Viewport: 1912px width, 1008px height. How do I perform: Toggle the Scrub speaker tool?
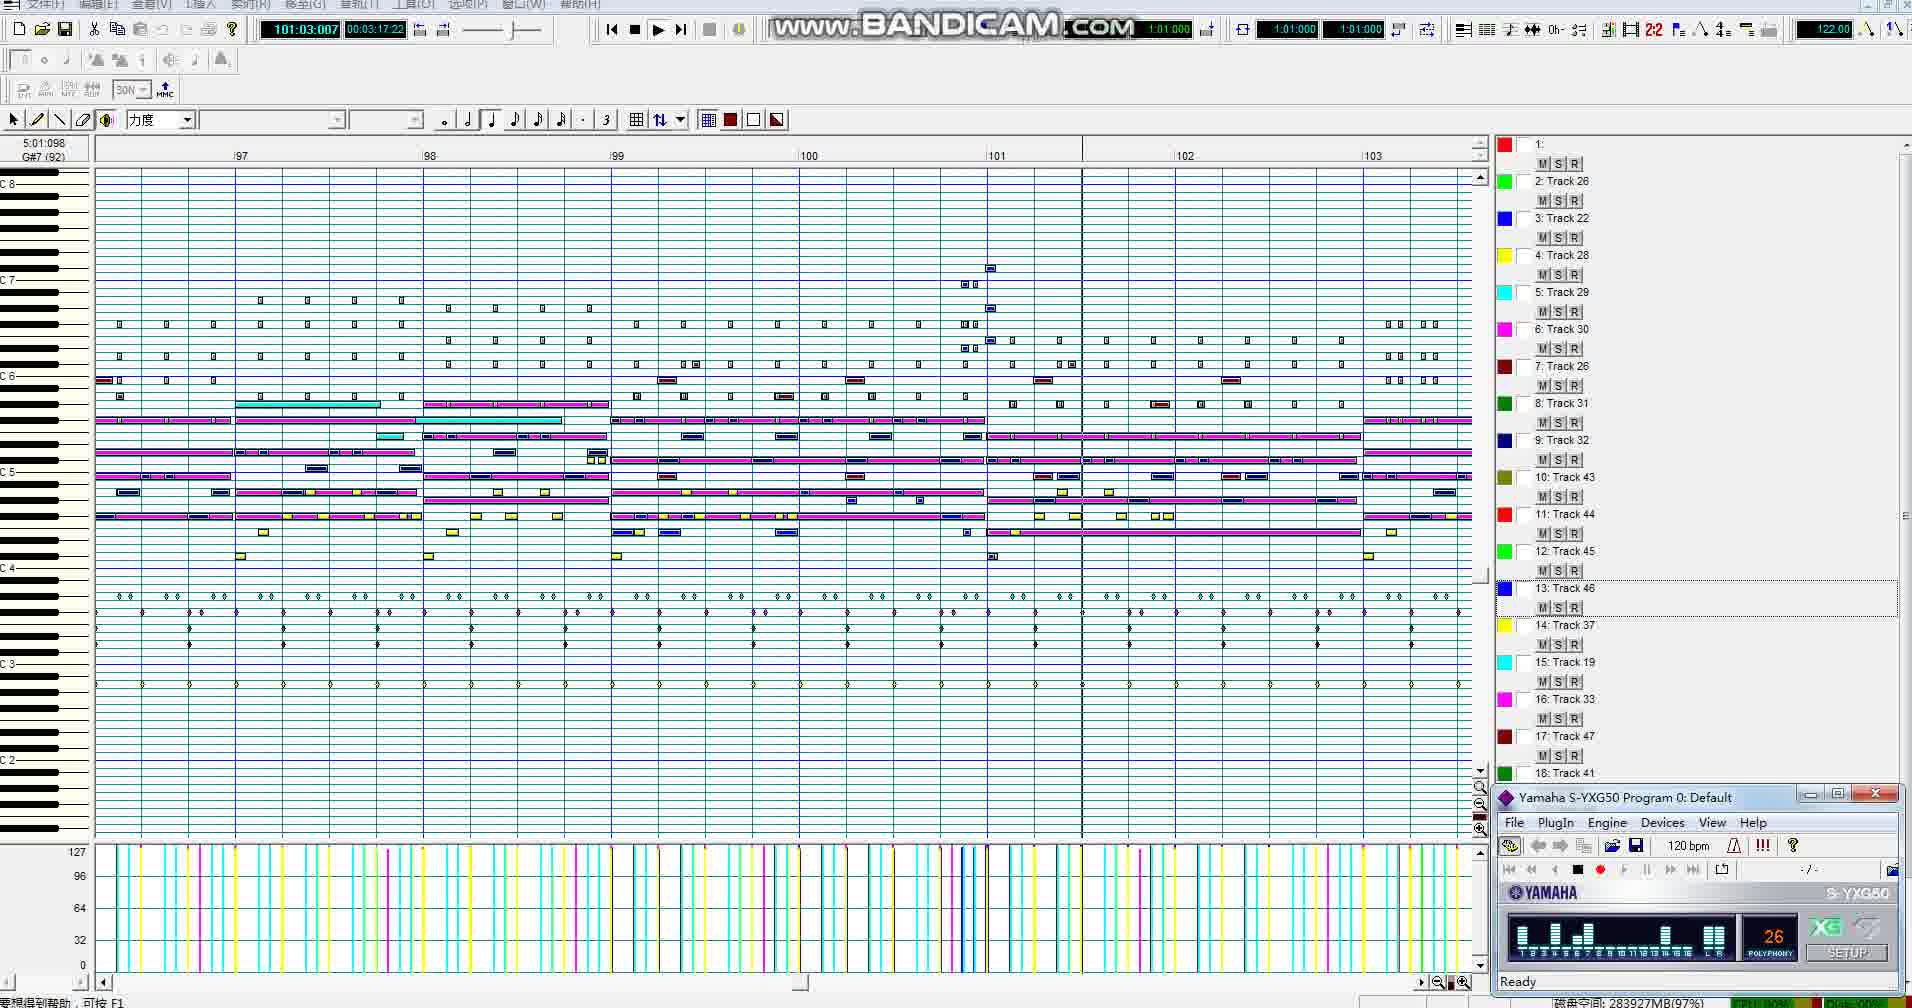(x=106, y=120)
